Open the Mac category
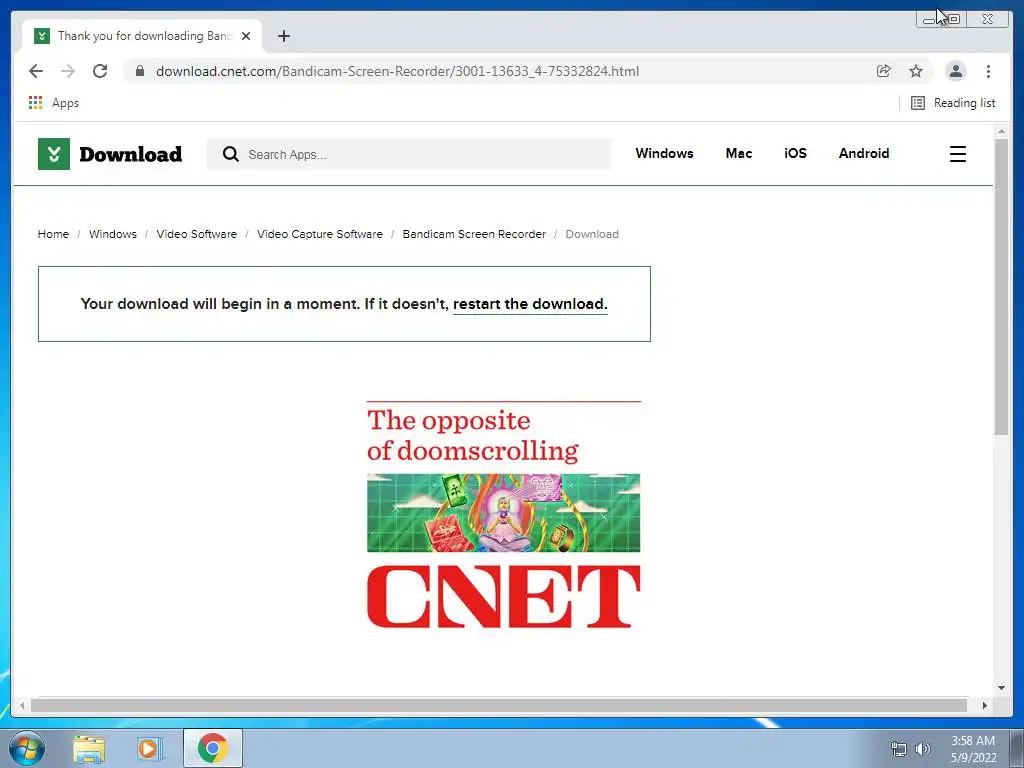 739,153
